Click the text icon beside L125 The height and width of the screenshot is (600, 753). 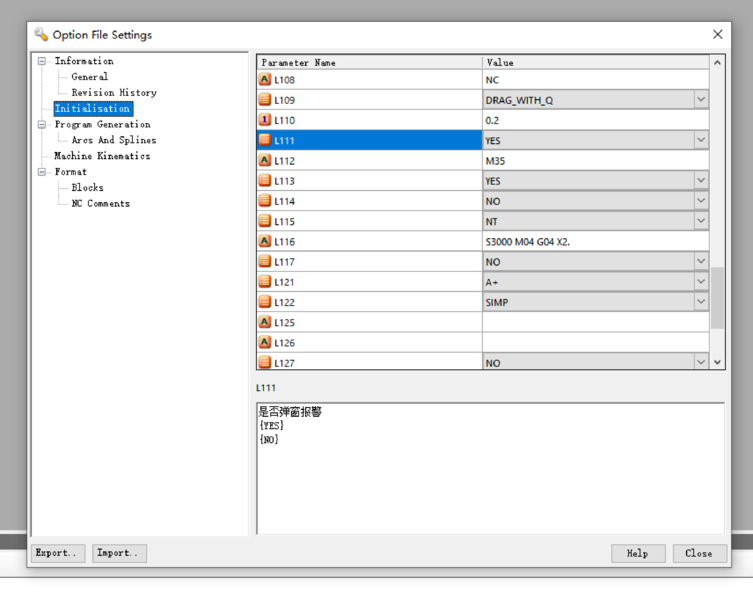click(265, 321)
